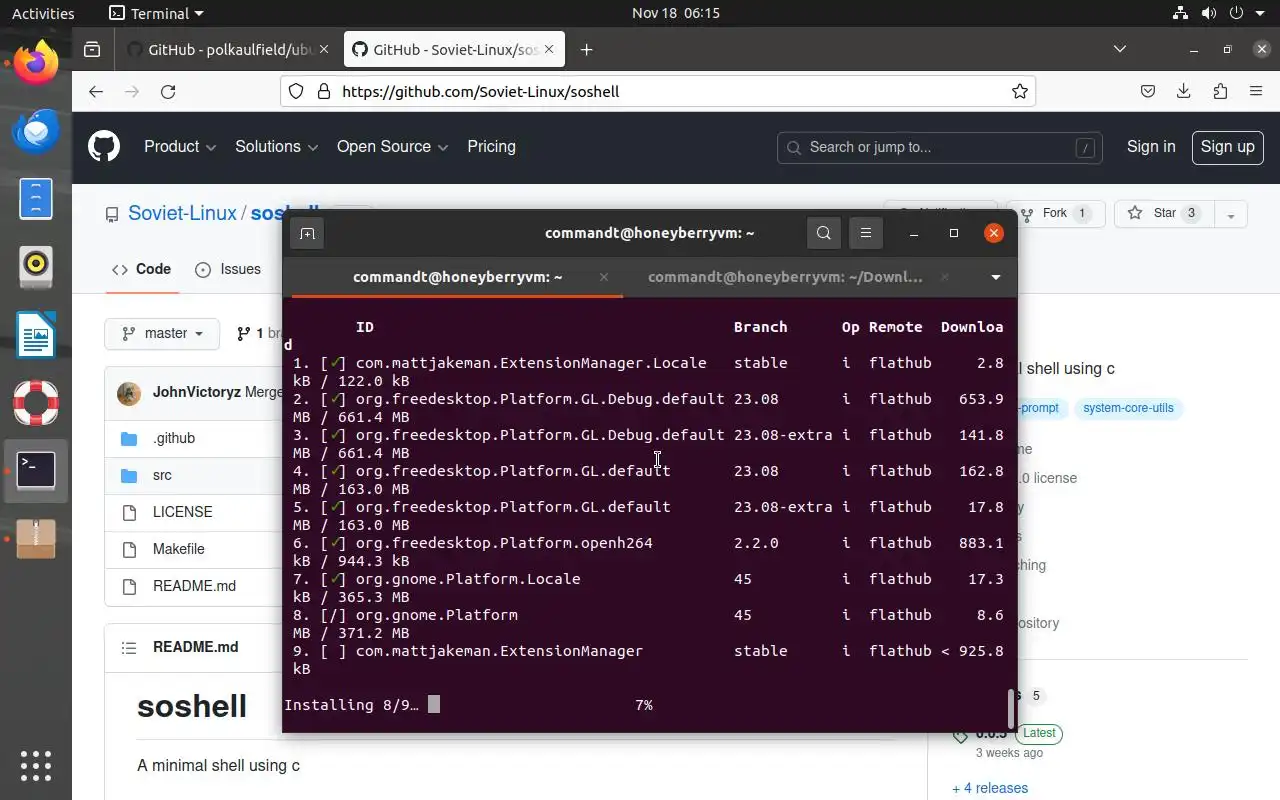This screenshot has width=1280, height=800.
Task: Open the master branch selector
Action: pos(162,333)
